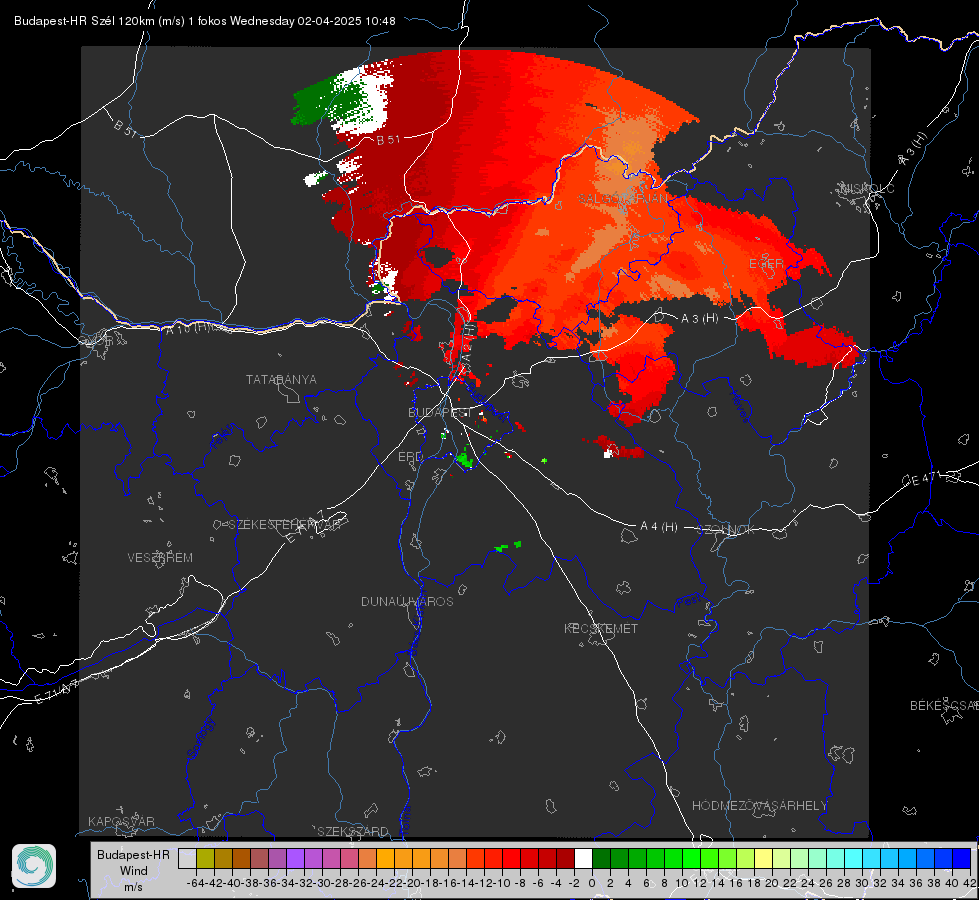Click the olive swatch above -64

click(205, 858)
